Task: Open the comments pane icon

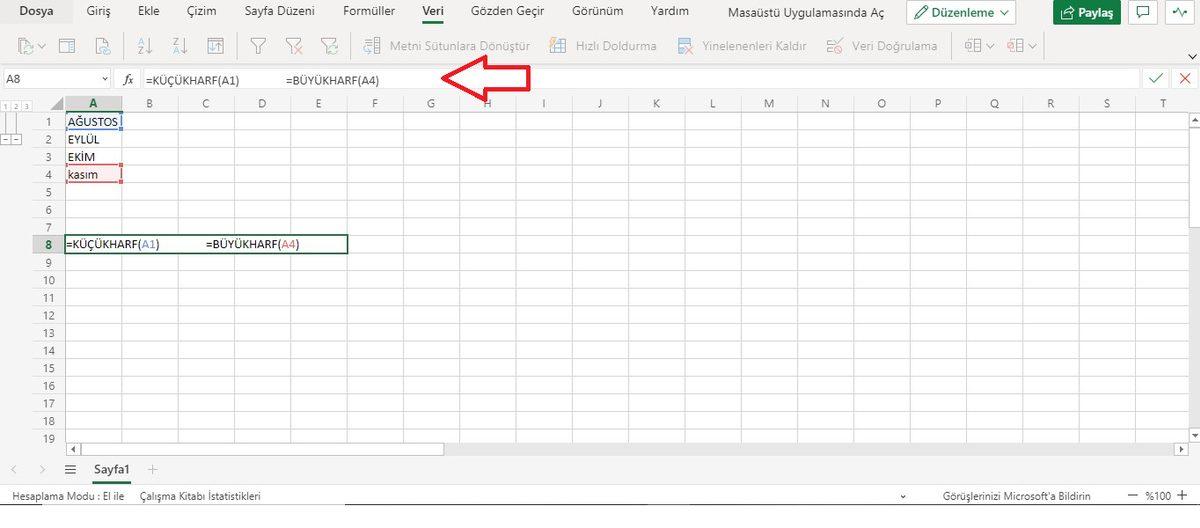Action: point(1143,13)
